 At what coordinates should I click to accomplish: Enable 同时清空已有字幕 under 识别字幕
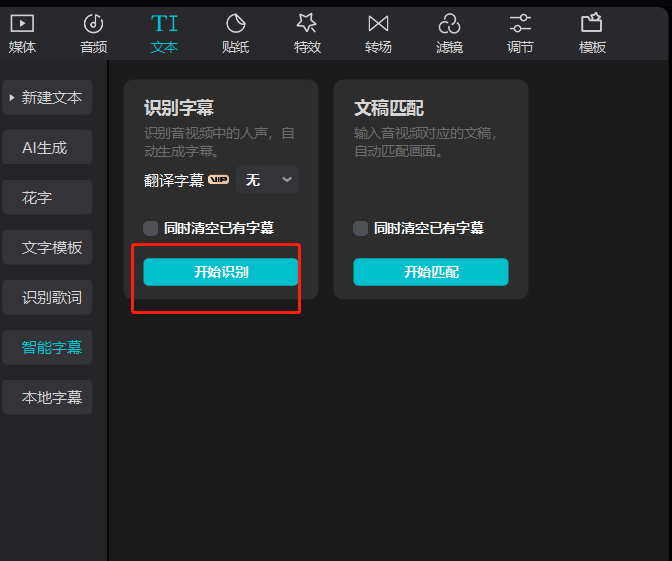click(x=151, y=228)
